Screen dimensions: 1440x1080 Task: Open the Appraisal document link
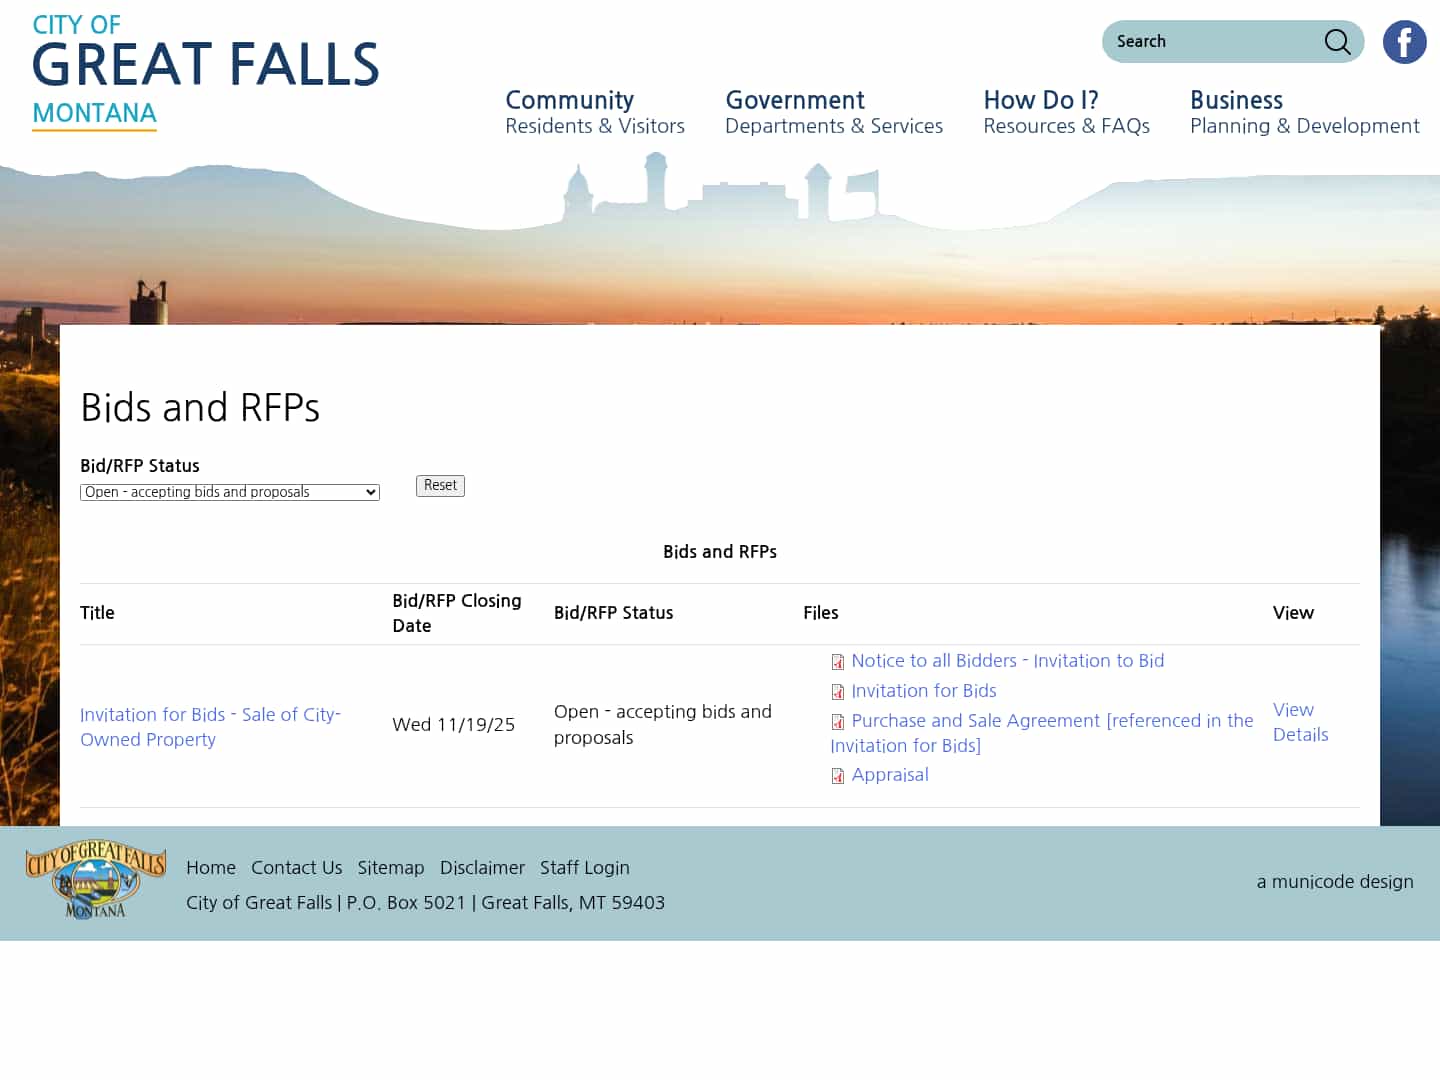click(890, 774)
